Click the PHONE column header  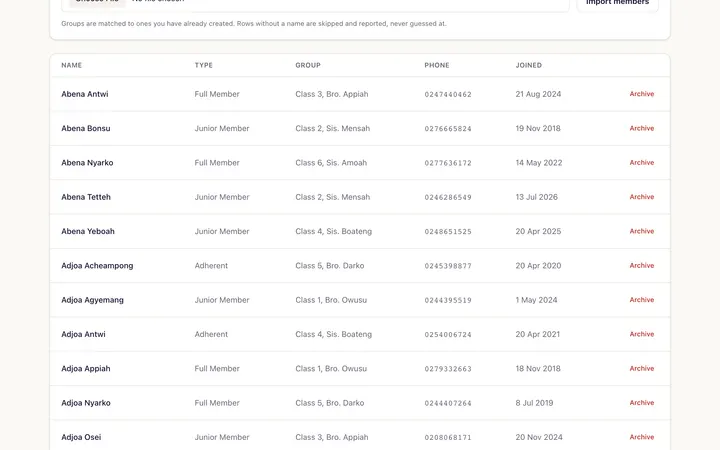[437, 65]
